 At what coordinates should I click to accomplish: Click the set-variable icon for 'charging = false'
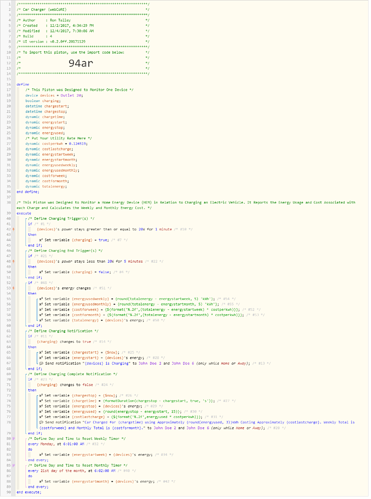coord(41,272)
